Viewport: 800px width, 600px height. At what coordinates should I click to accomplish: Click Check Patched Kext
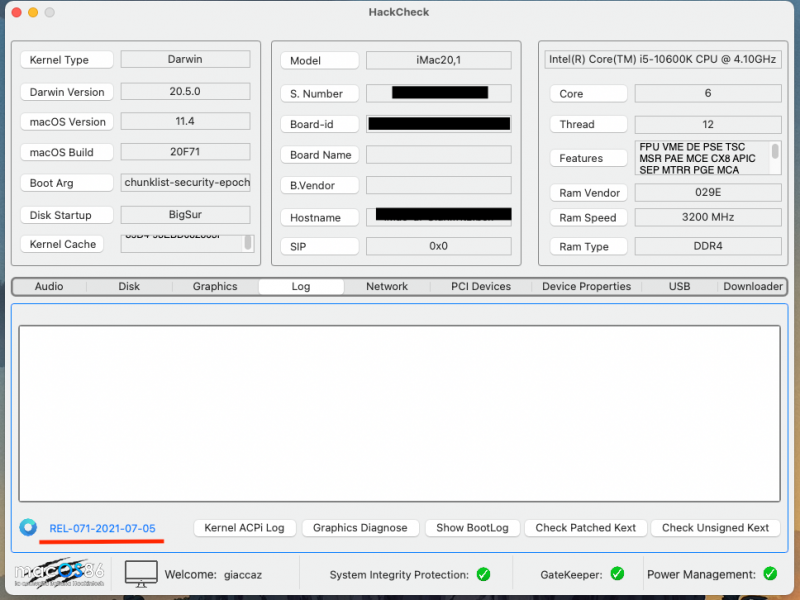[585, 528]
